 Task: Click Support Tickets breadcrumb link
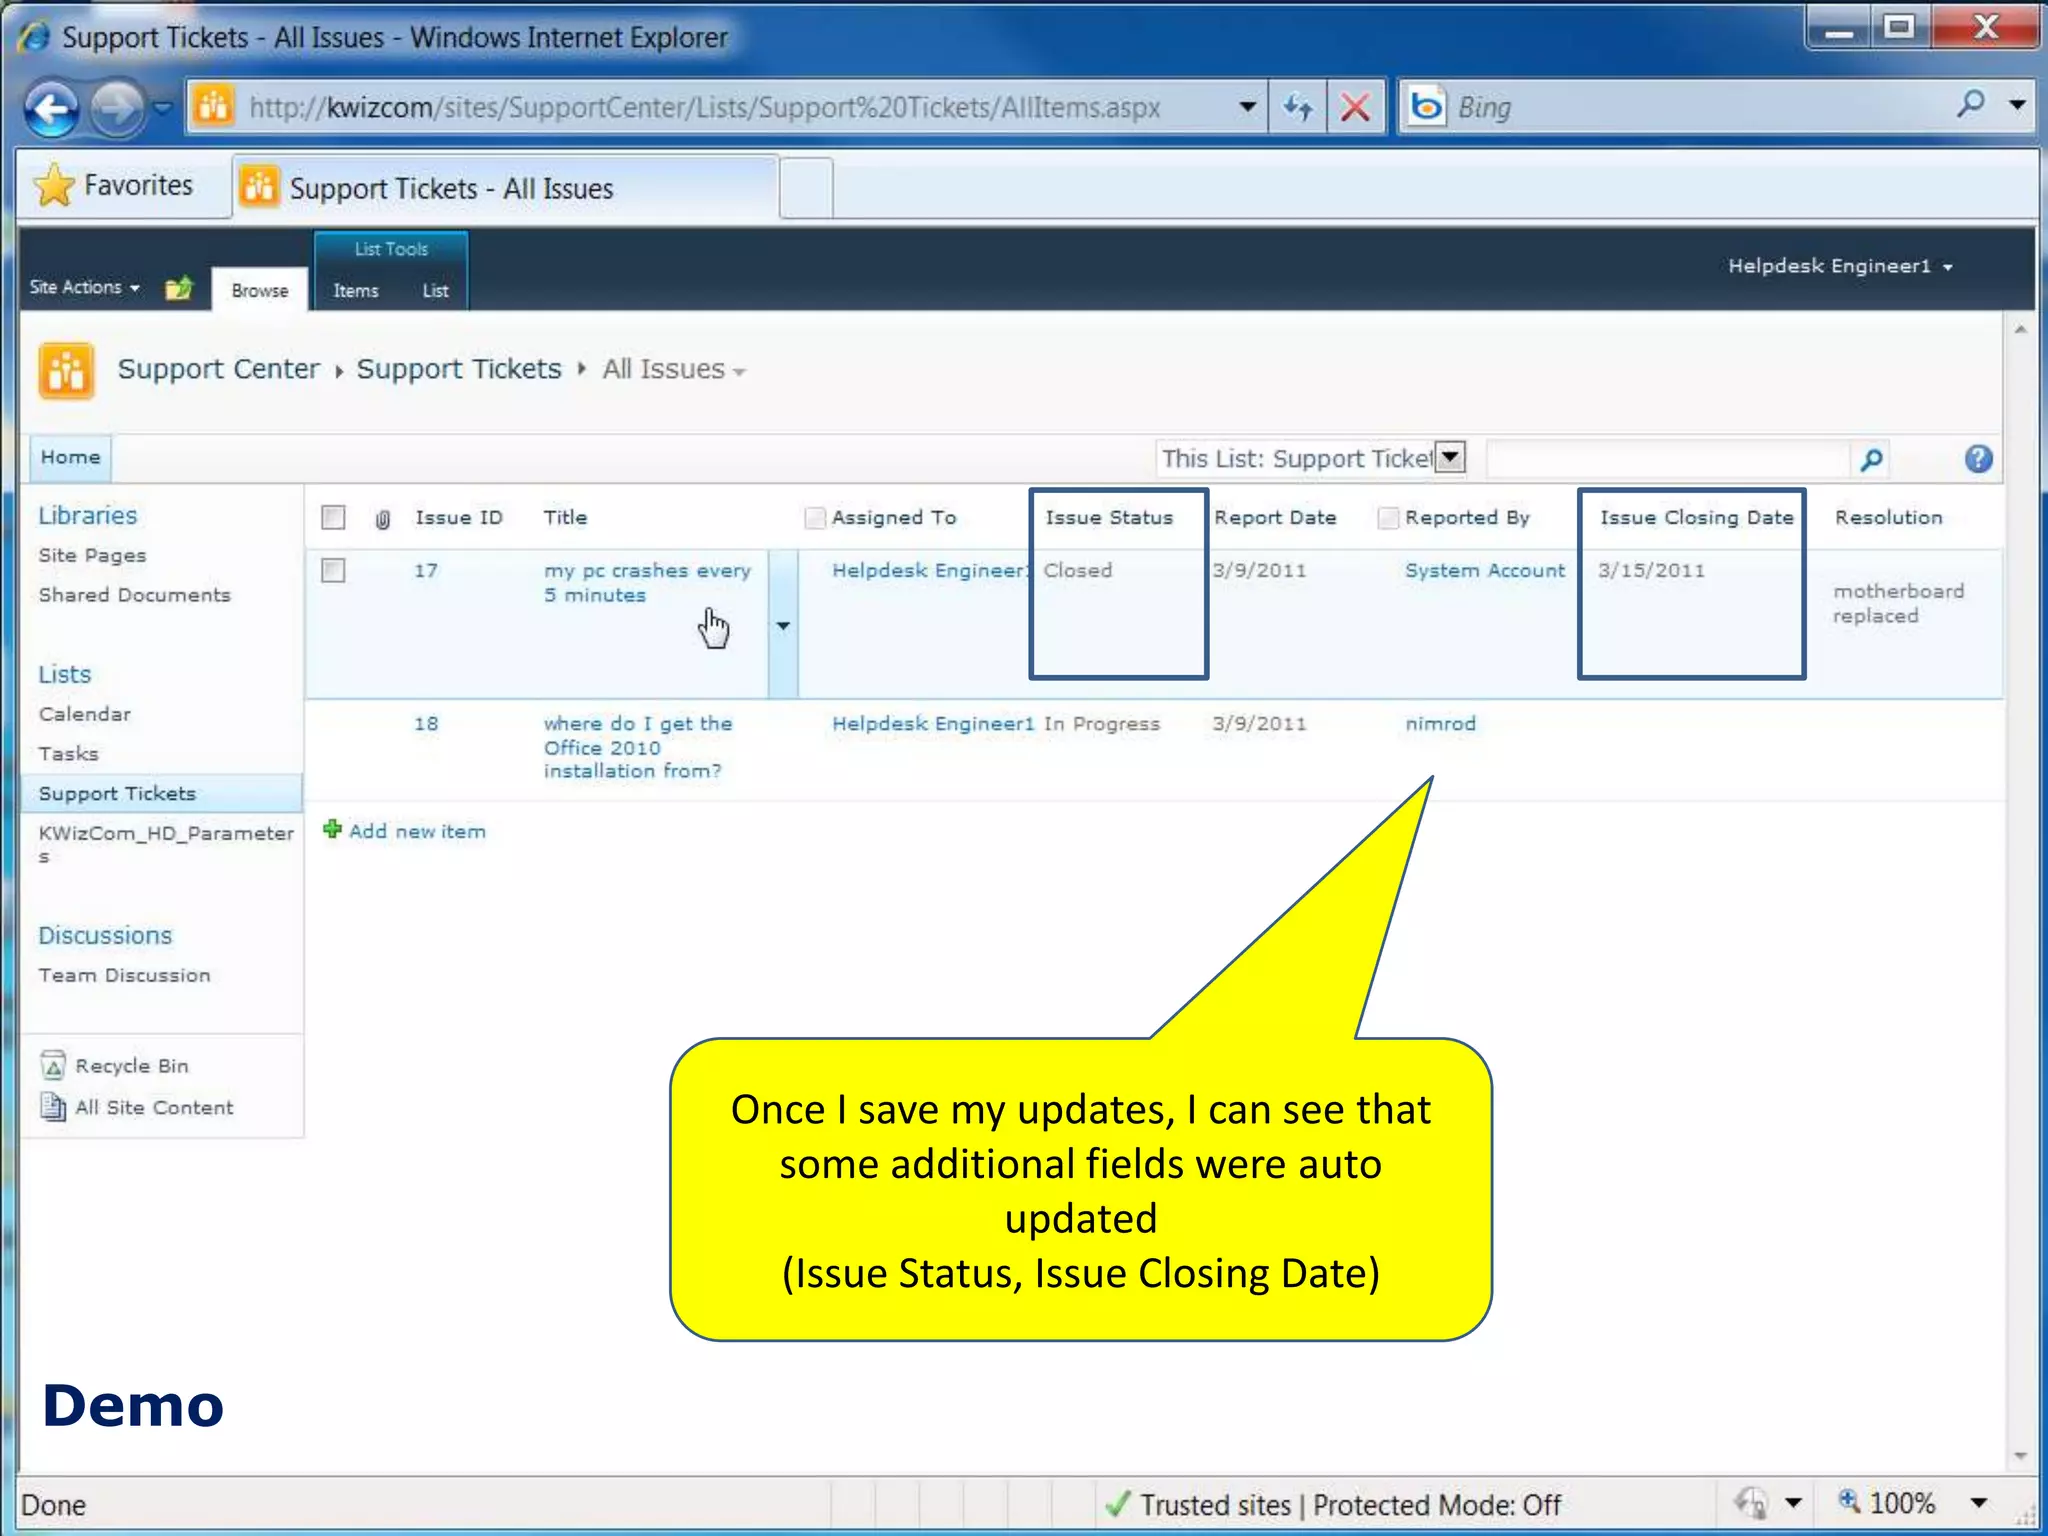[459, 369]
